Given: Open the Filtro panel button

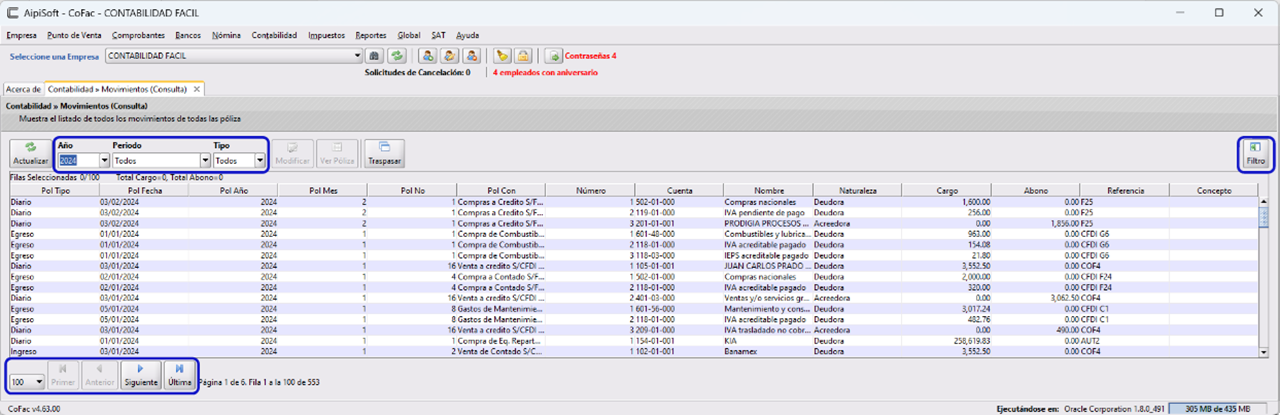Looking at the screenshot, I should (x=1255, y=153).
